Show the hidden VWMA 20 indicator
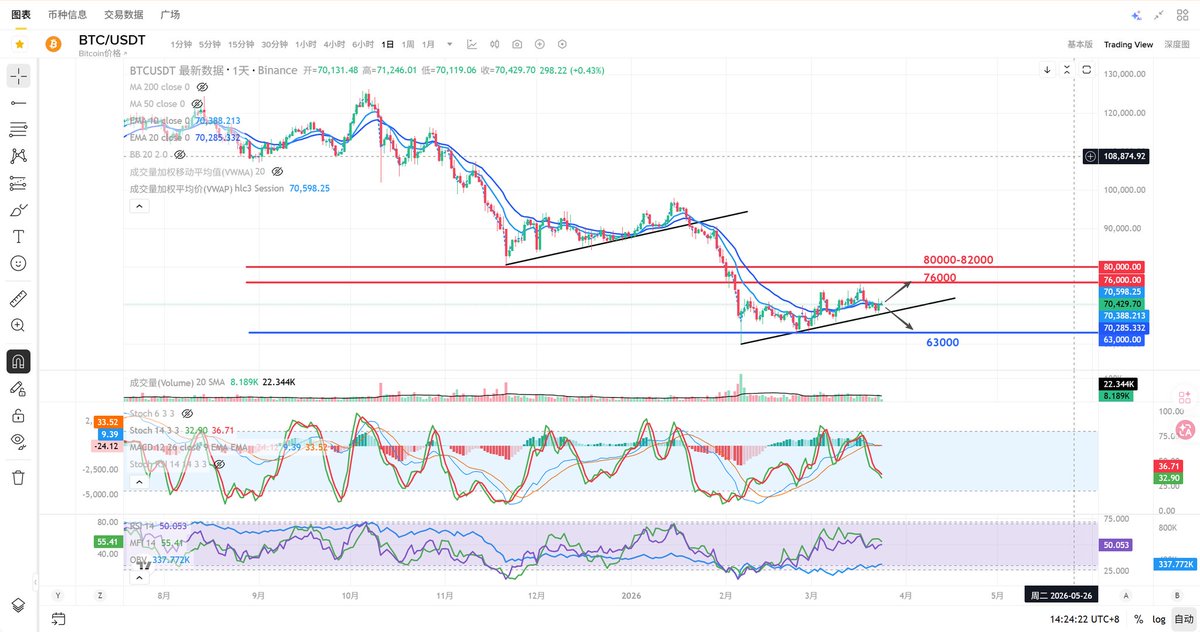 click(275, 171)
